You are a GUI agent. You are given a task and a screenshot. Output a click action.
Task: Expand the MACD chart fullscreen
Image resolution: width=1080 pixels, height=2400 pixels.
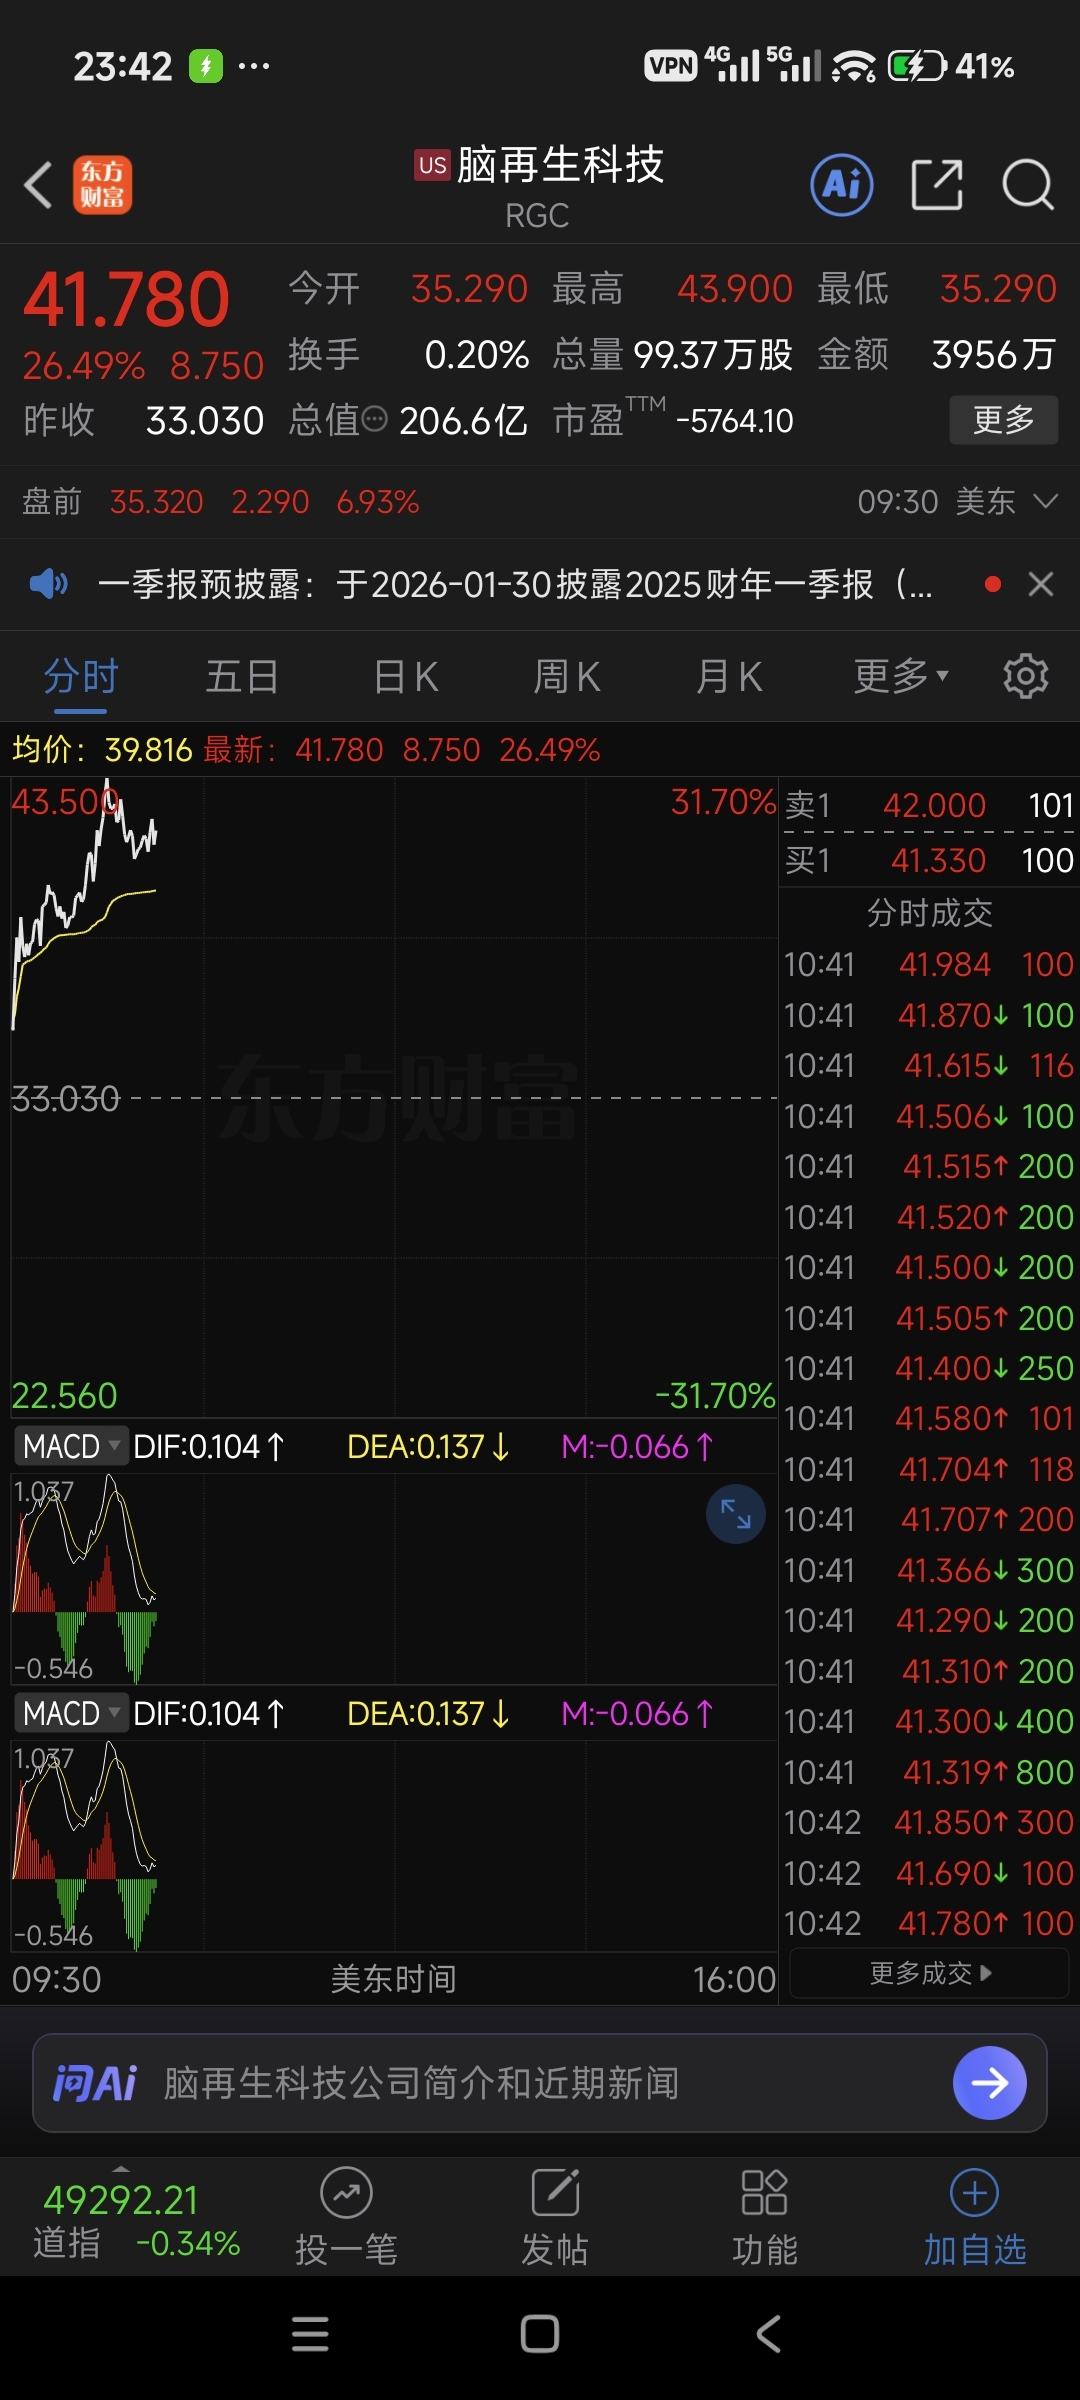(735, 1514)
